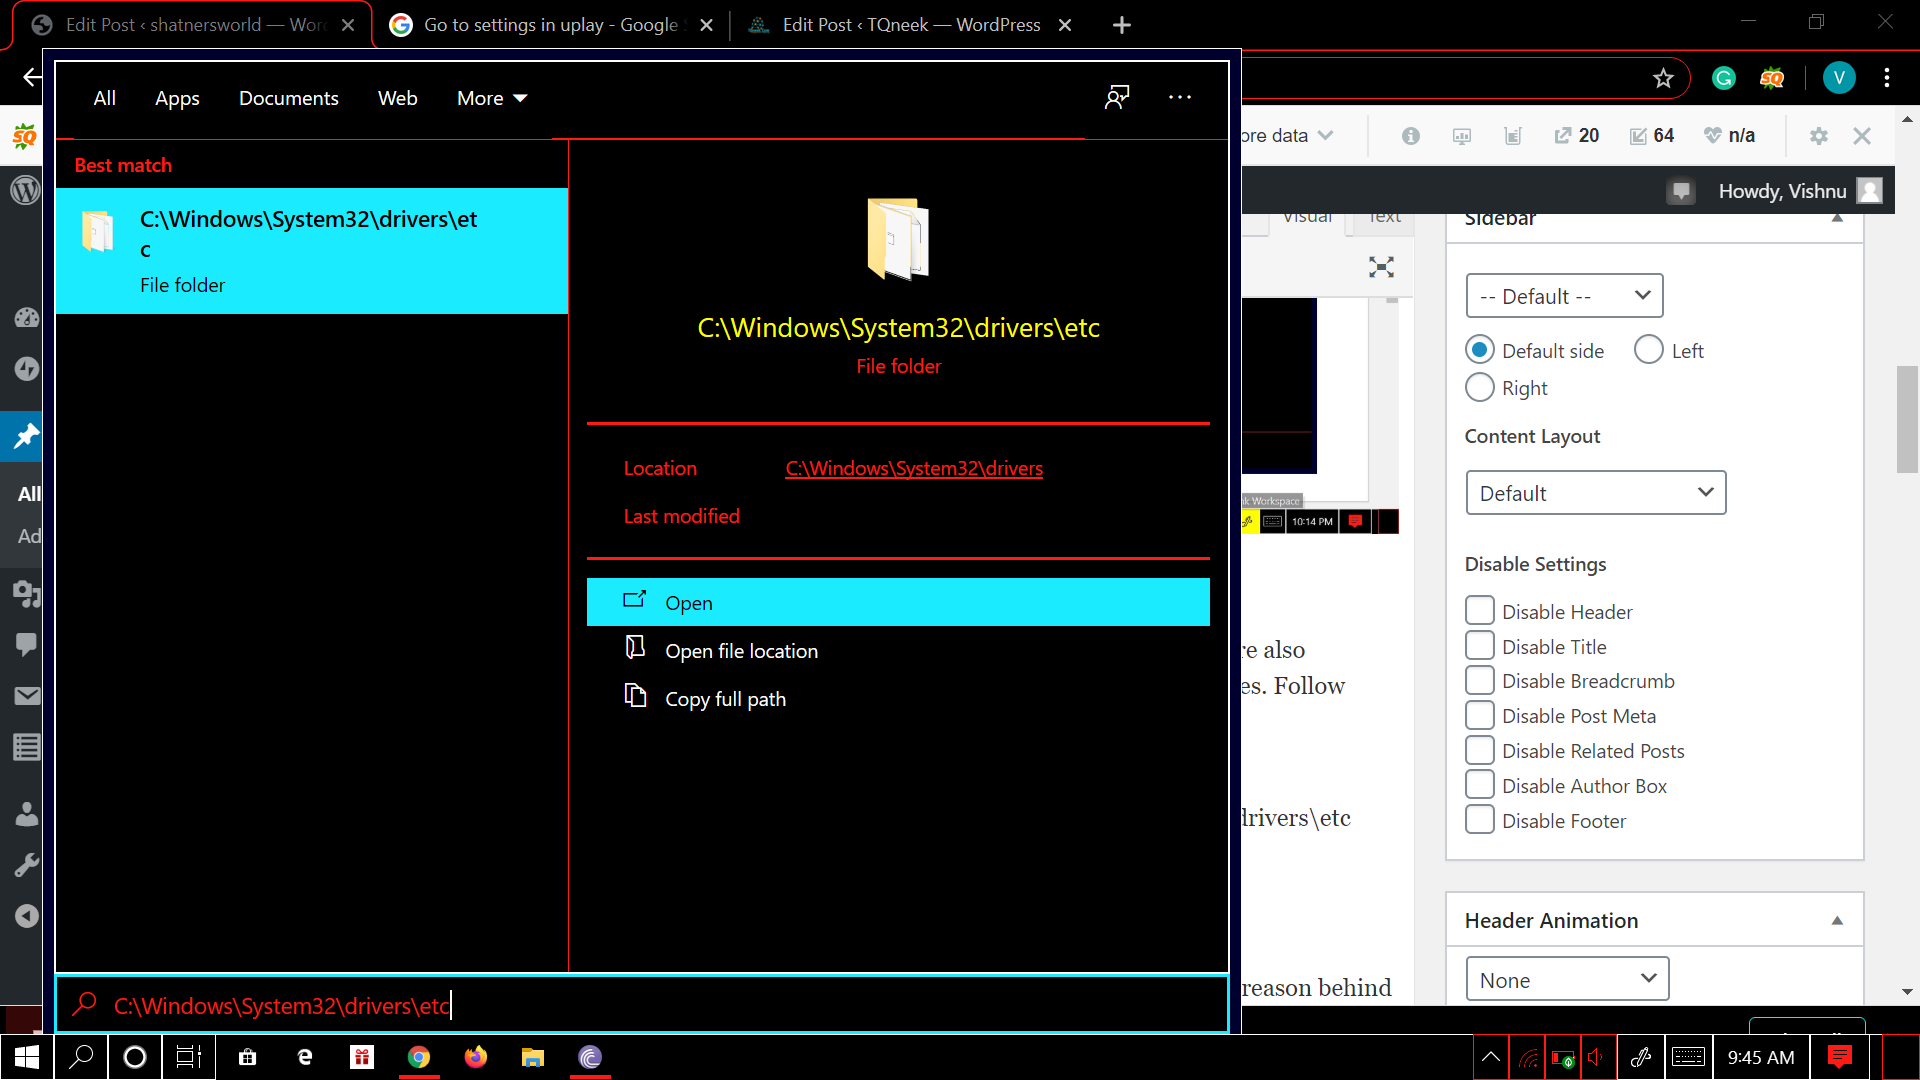This screenshot has height=1080, width=1920.
Task: Launch Microsoft Store from taskbar
Action: click(x=248, y=1057)
